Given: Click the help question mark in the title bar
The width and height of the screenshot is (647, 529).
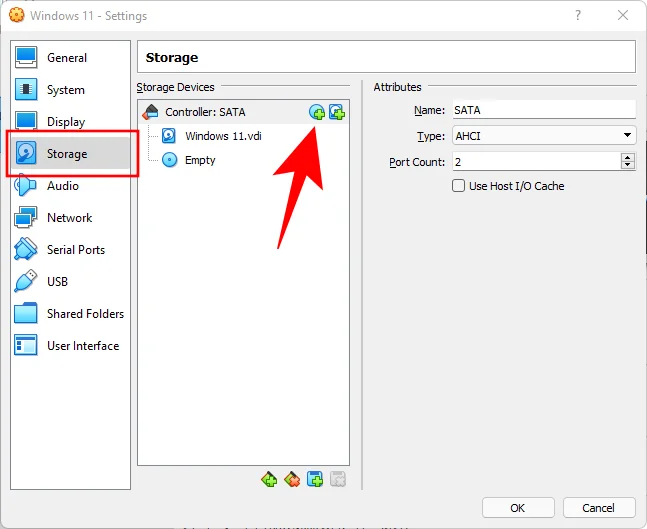Looking at the screenshot, I should coord(577,16).
